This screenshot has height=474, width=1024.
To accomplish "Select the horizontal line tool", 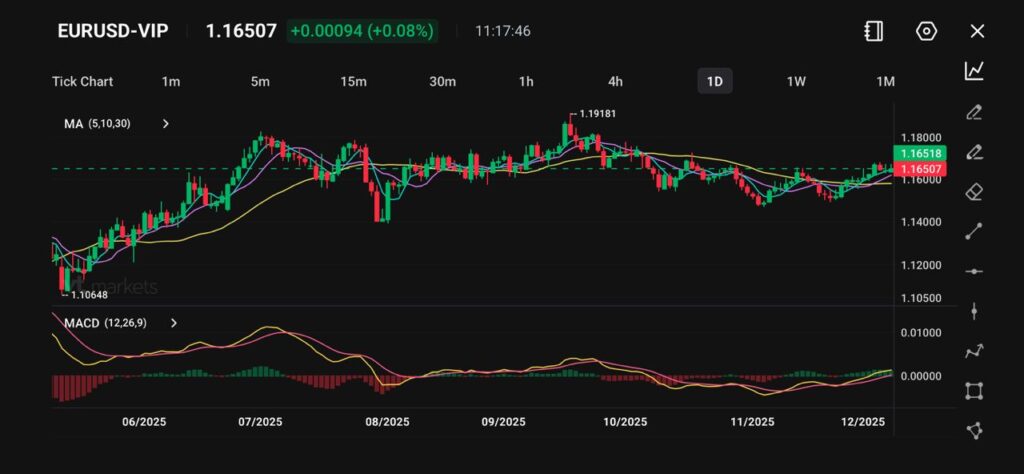I will pos(974,271).
